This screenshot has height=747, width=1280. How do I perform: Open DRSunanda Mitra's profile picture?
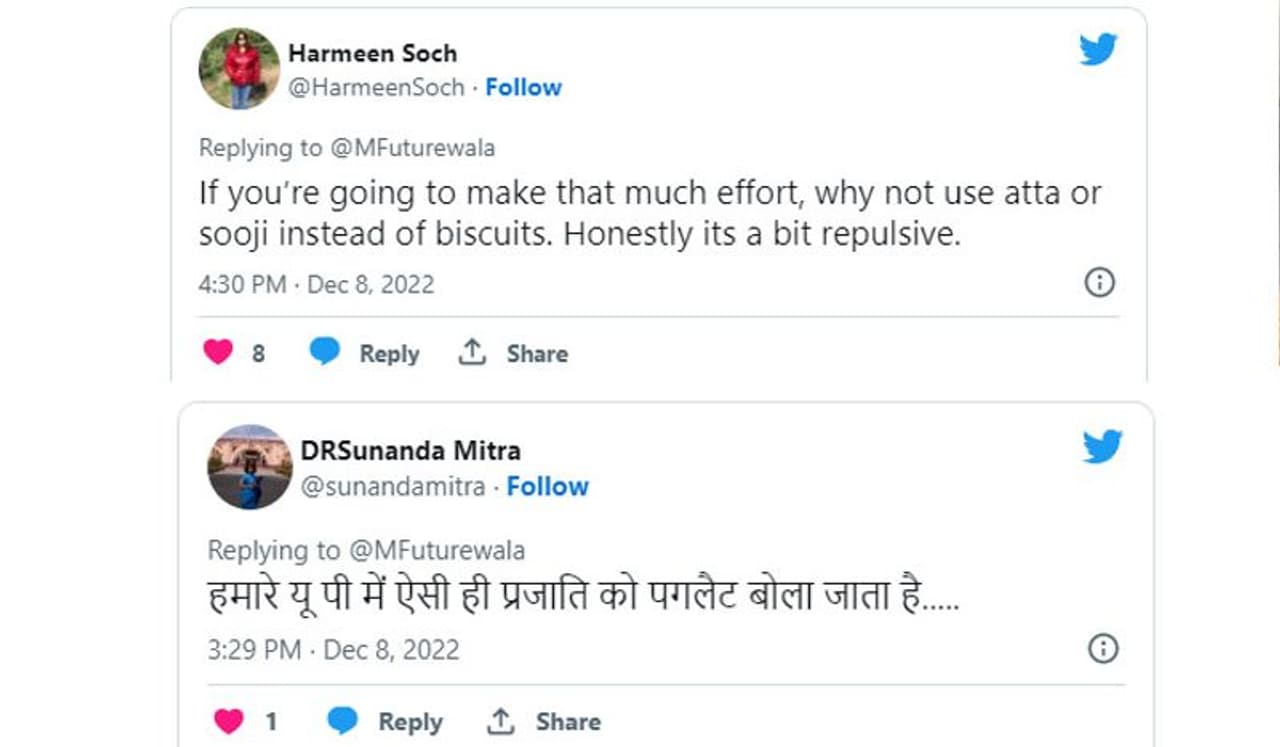[x=249, y=466]
